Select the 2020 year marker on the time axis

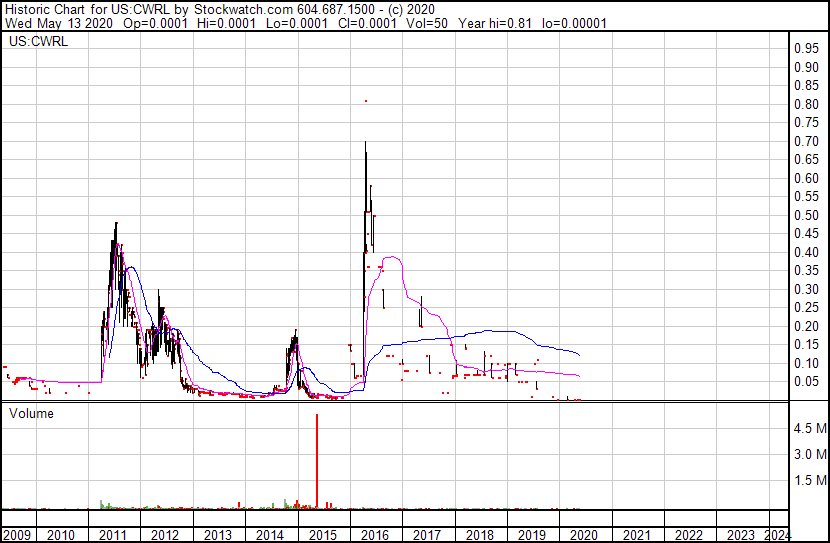tap(584, 535)
